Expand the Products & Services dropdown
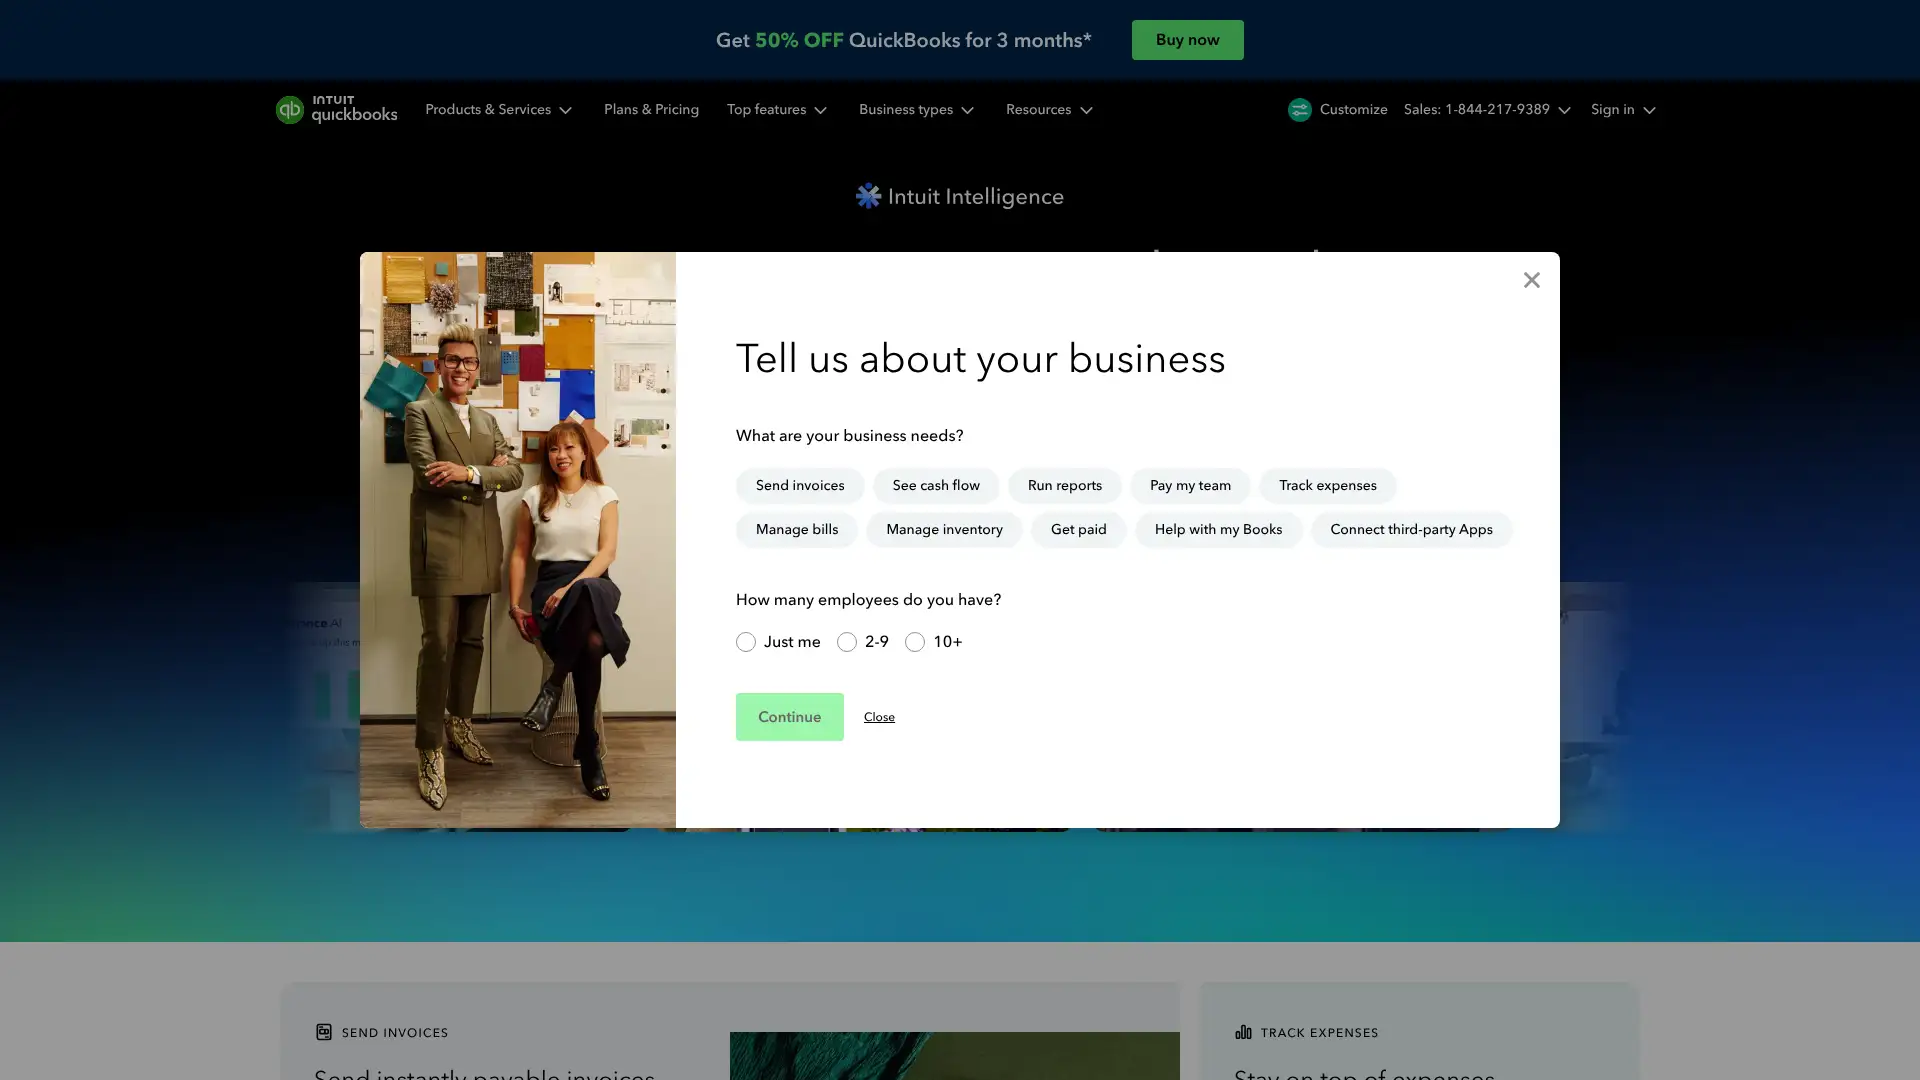Viewport: 1920px width, 1080px height. (x=498, y=110)
